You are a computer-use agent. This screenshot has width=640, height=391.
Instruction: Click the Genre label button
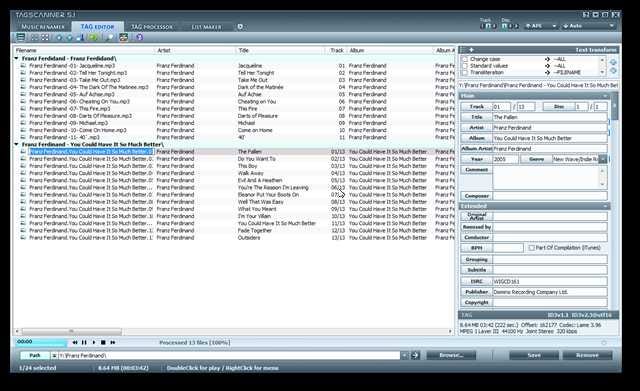(536, 159)
